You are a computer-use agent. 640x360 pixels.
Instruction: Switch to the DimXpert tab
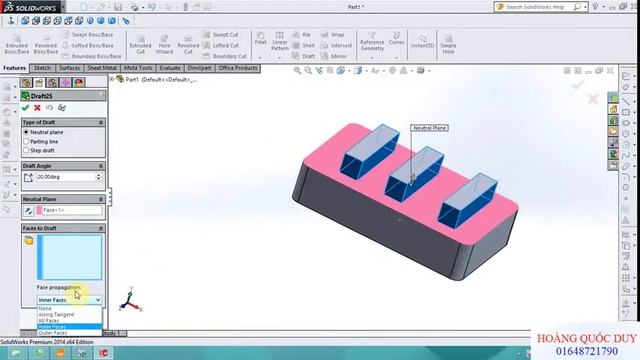[x=199, y=68]
